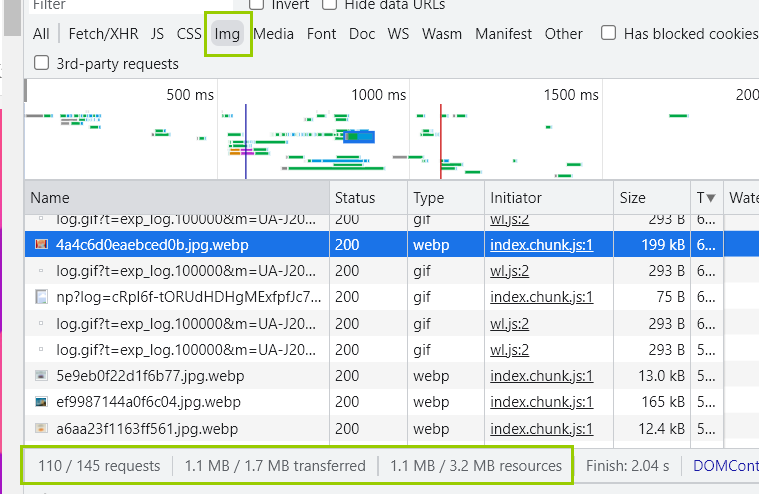
Task: Select the Img request filter
Action: point(227,34)
